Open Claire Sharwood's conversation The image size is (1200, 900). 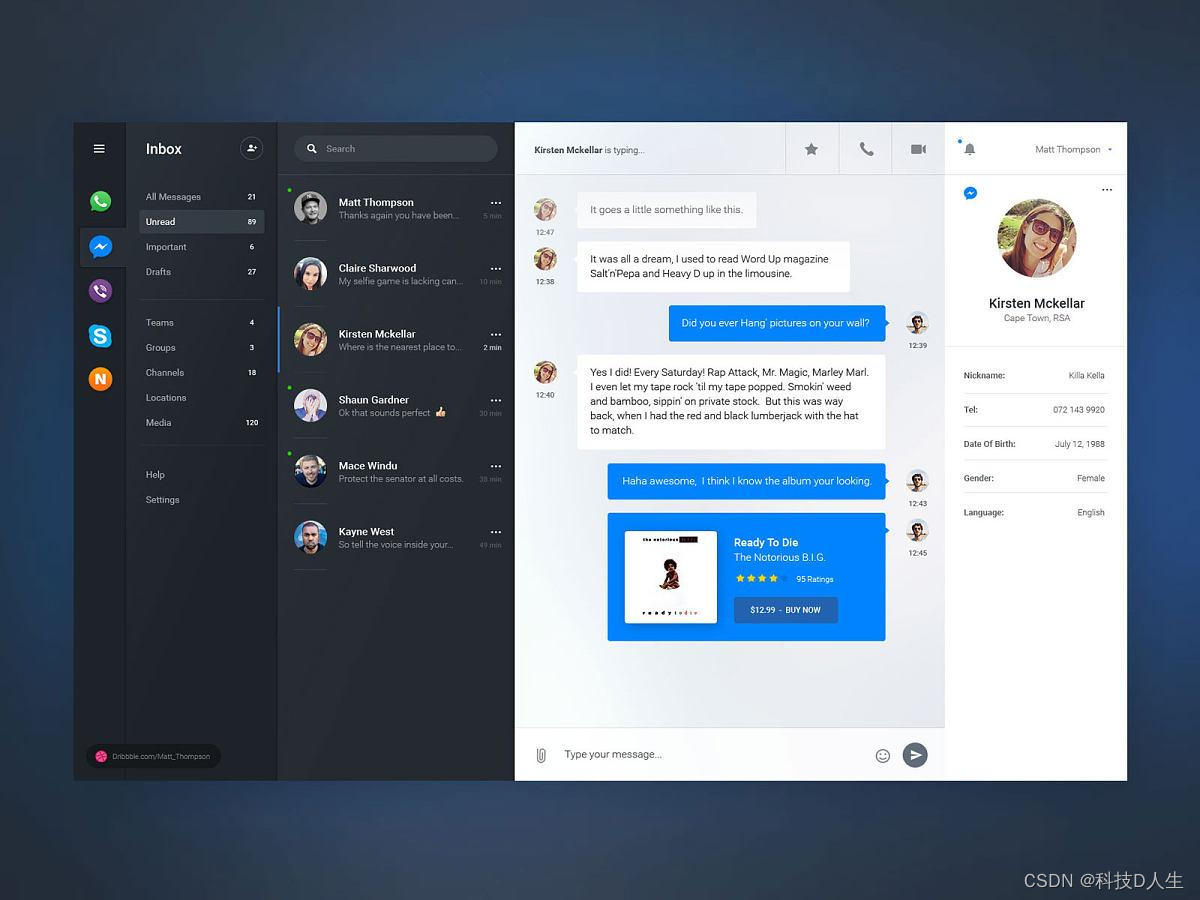coord(396,274)
